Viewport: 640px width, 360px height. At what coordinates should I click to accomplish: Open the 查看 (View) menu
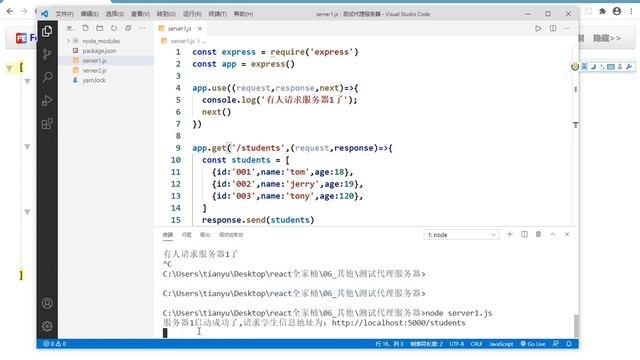click(x=140, y=14)
